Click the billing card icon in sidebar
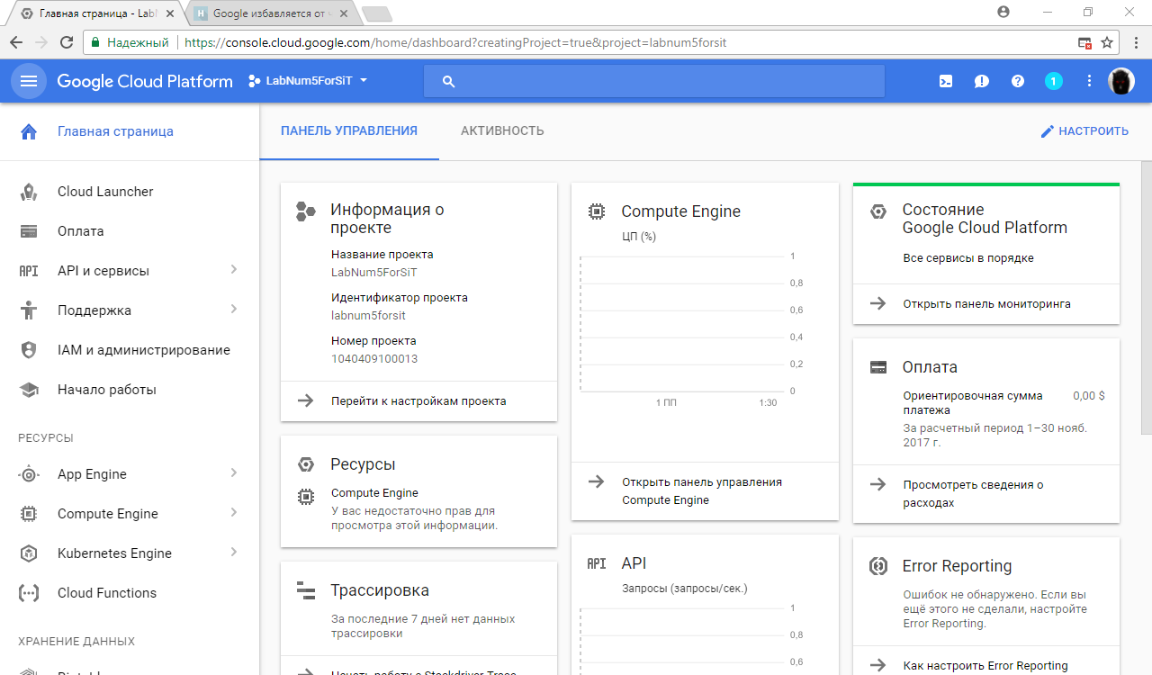This screenshot has height=675, width=1152. tap(29, 231)
